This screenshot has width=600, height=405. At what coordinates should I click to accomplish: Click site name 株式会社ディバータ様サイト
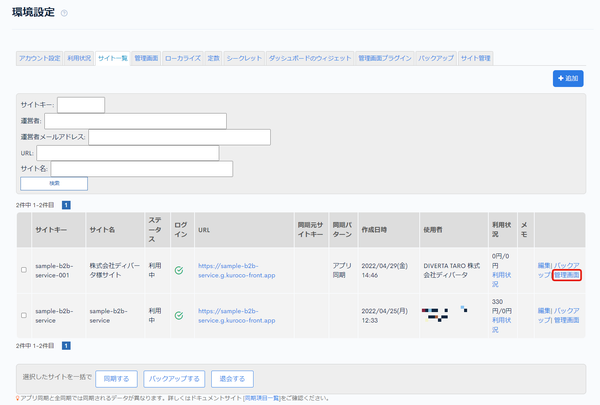pyautogui.click(x=114, y=270)
